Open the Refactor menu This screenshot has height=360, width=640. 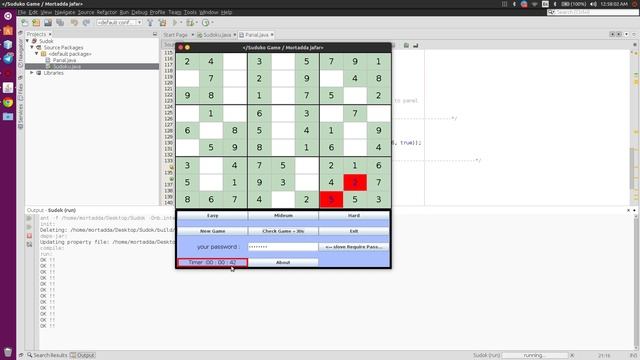(107, 12)
